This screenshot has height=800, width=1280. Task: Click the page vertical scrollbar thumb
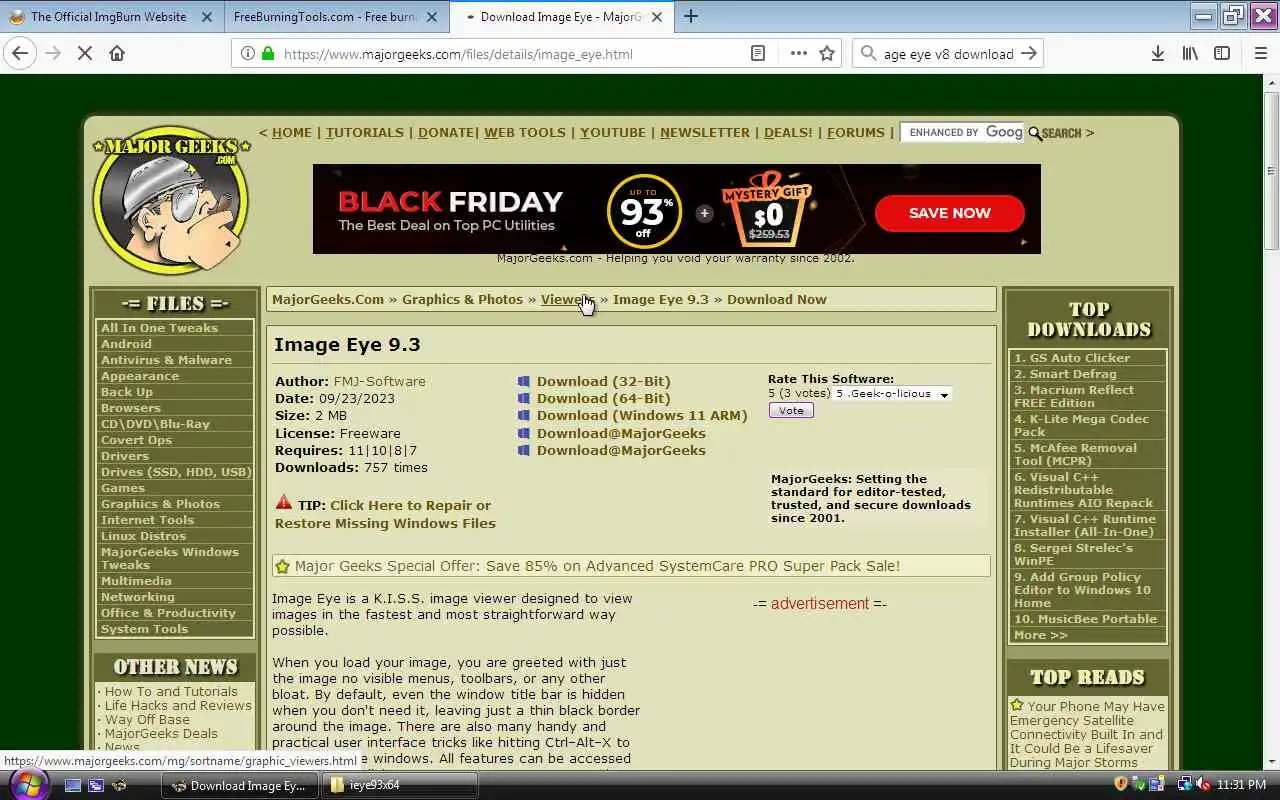(1271, 170)
